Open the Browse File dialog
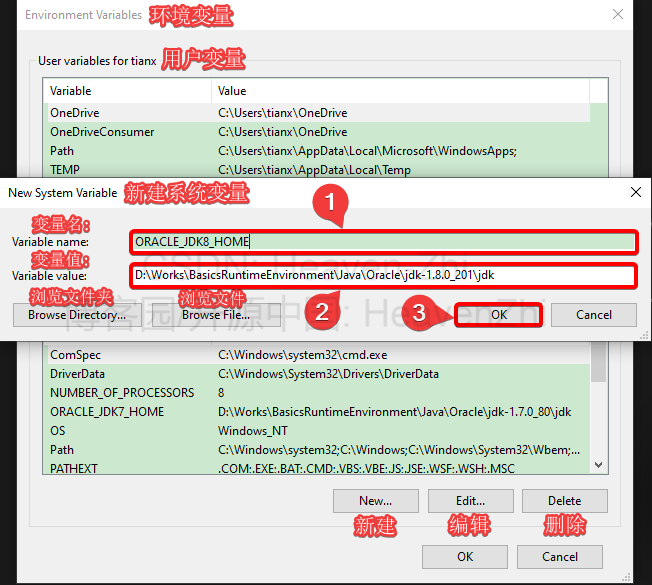Viewport: 652px width, 585px height. 216,315
